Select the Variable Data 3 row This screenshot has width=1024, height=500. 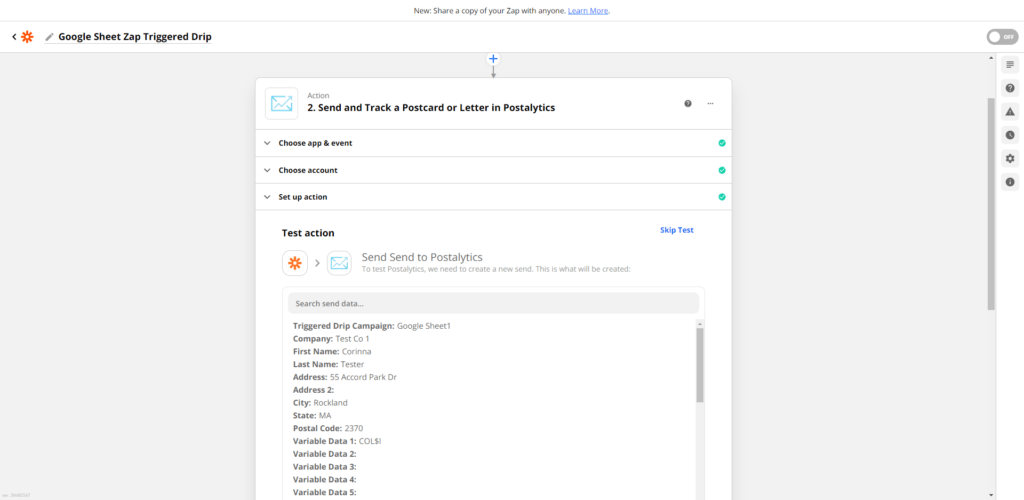point(325,467)
